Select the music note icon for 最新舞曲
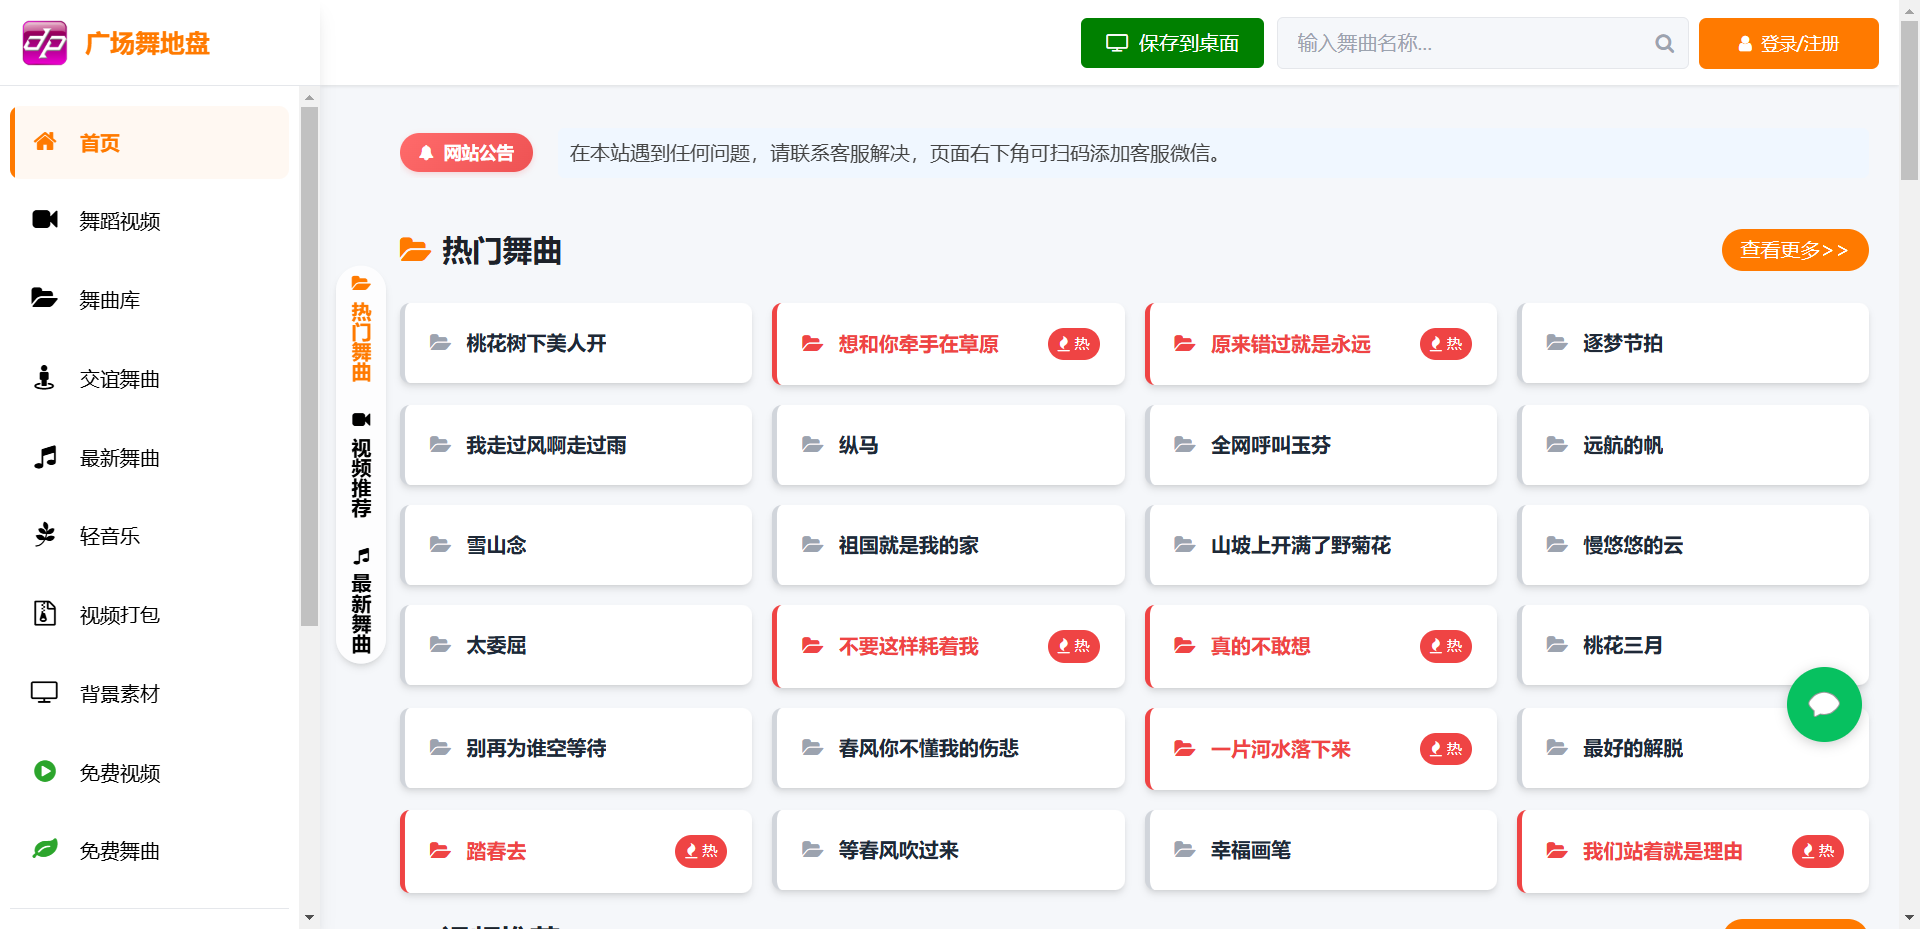 [44, 457]
